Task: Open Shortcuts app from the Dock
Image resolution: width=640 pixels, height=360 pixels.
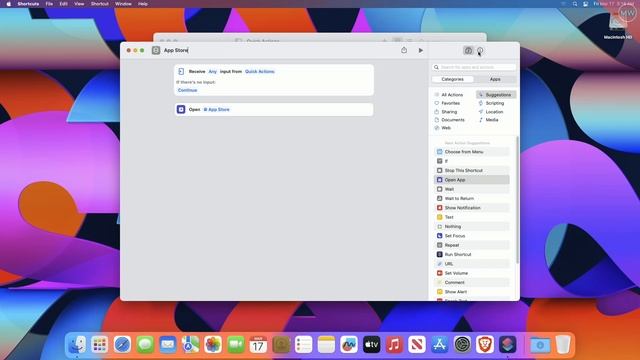Action: (508, 345)
